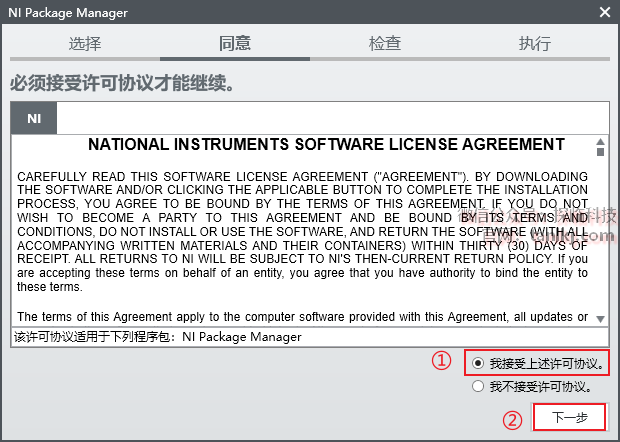Click the 下一步 button
620x442 pixels.
(x=569, y=417)
